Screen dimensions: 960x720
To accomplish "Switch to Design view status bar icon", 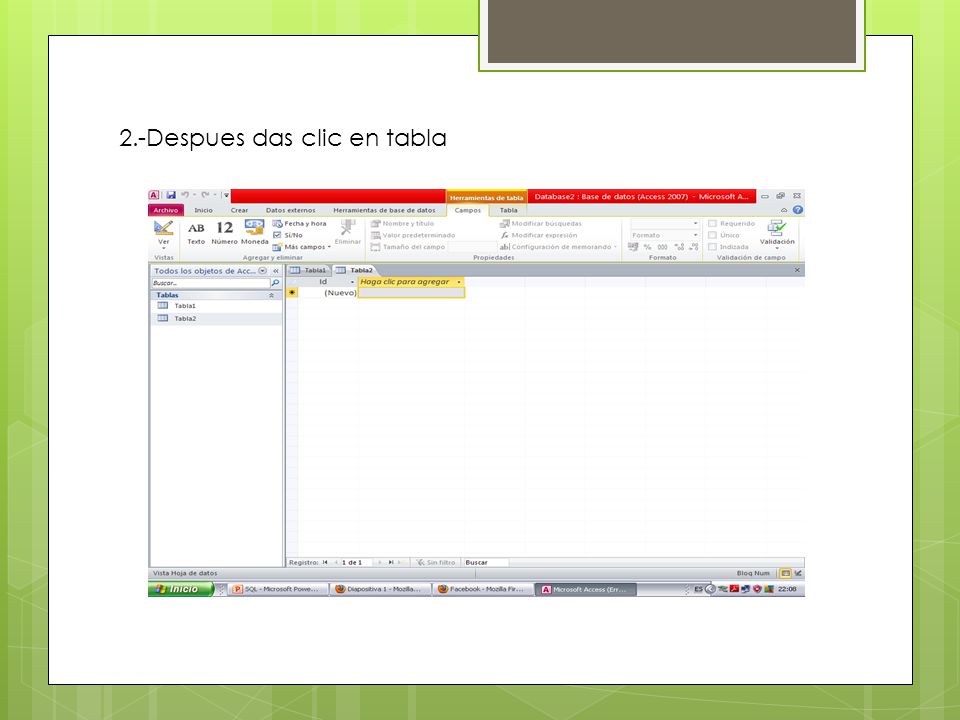I will coord(798,573).
